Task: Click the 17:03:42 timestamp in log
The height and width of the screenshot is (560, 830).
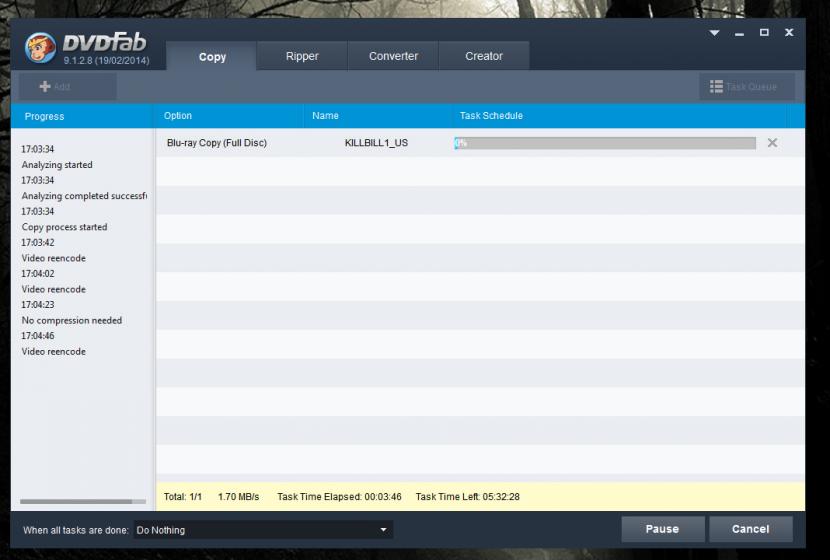Action: click(38, 242)
